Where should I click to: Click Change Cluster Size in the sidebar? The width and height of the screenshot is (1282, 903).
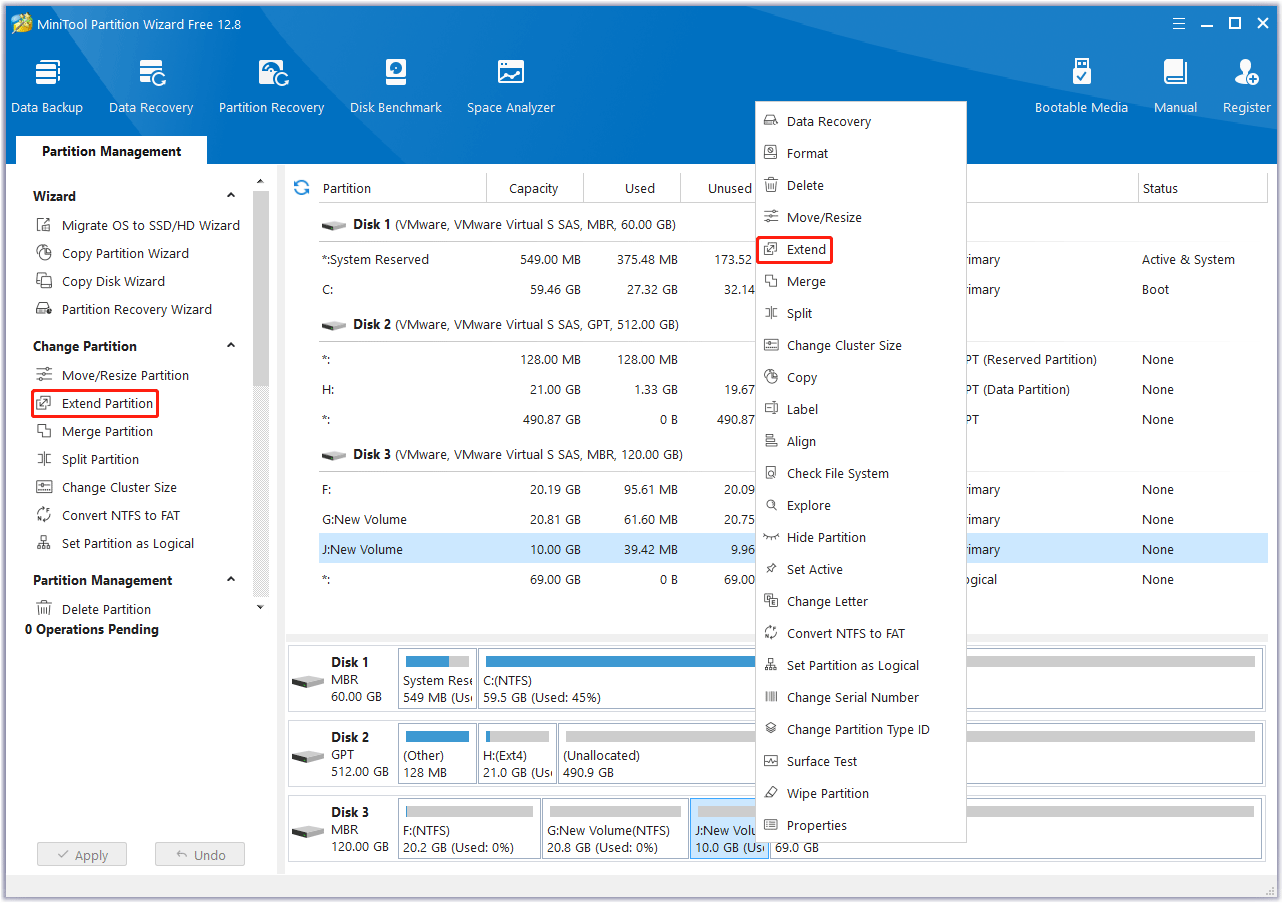coord(107,487)
